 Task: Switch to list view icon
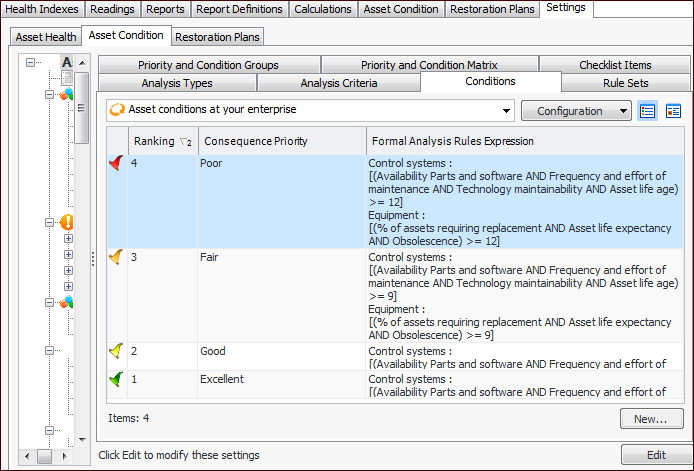point(648,111)
